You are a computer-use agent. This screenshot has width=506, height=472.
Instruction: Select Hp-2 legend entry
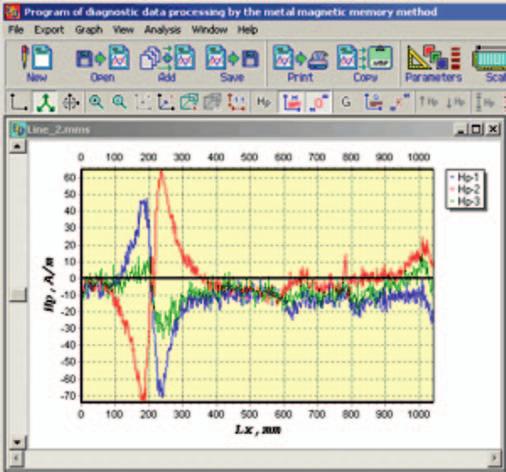click(465, 189)
